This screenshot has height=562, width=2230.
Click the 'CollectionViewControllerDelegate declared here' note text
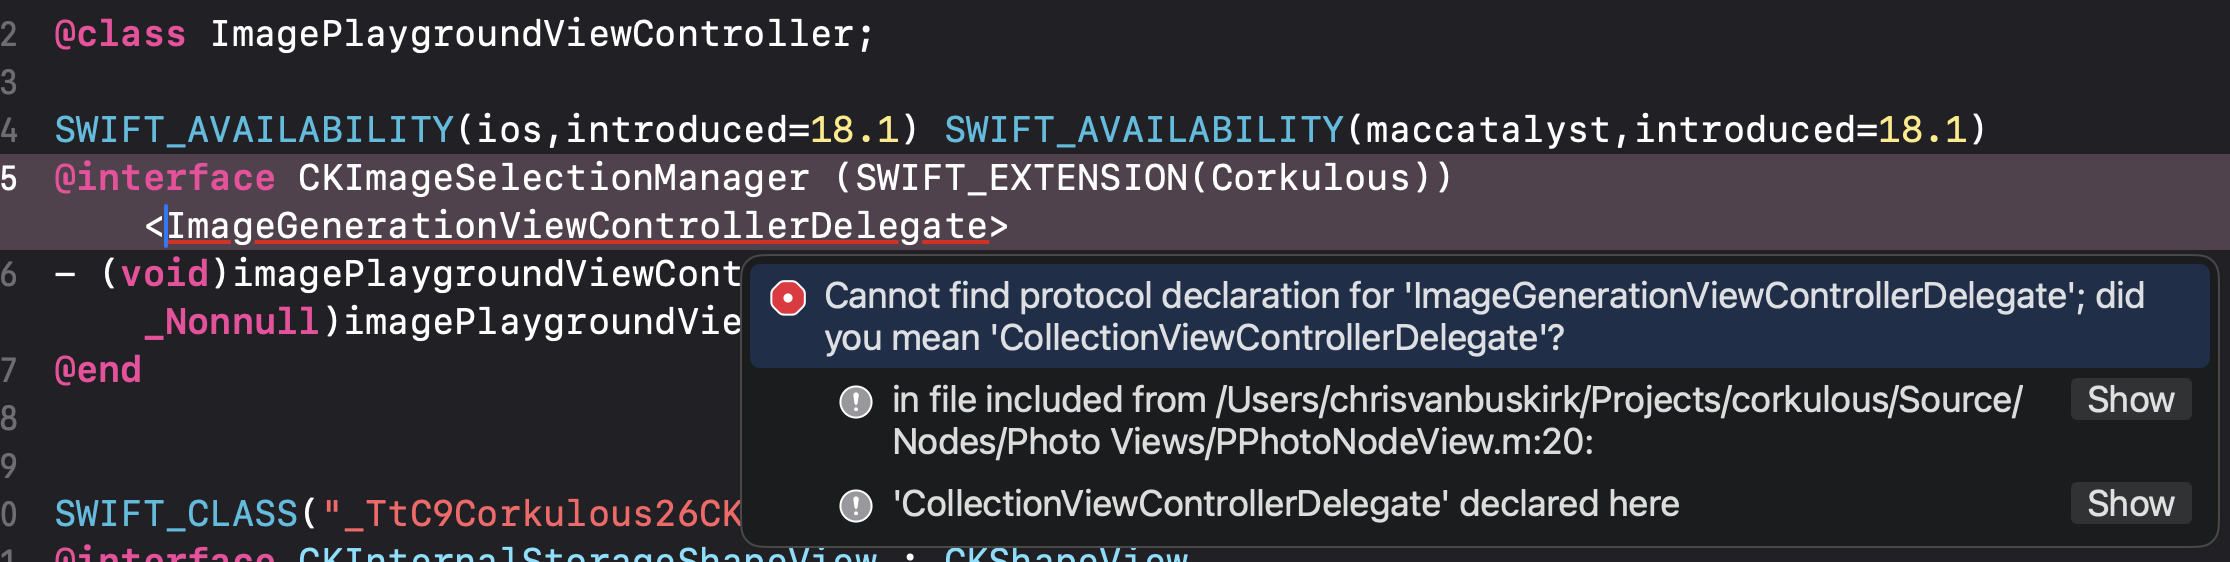click(x=1286, y=504)
